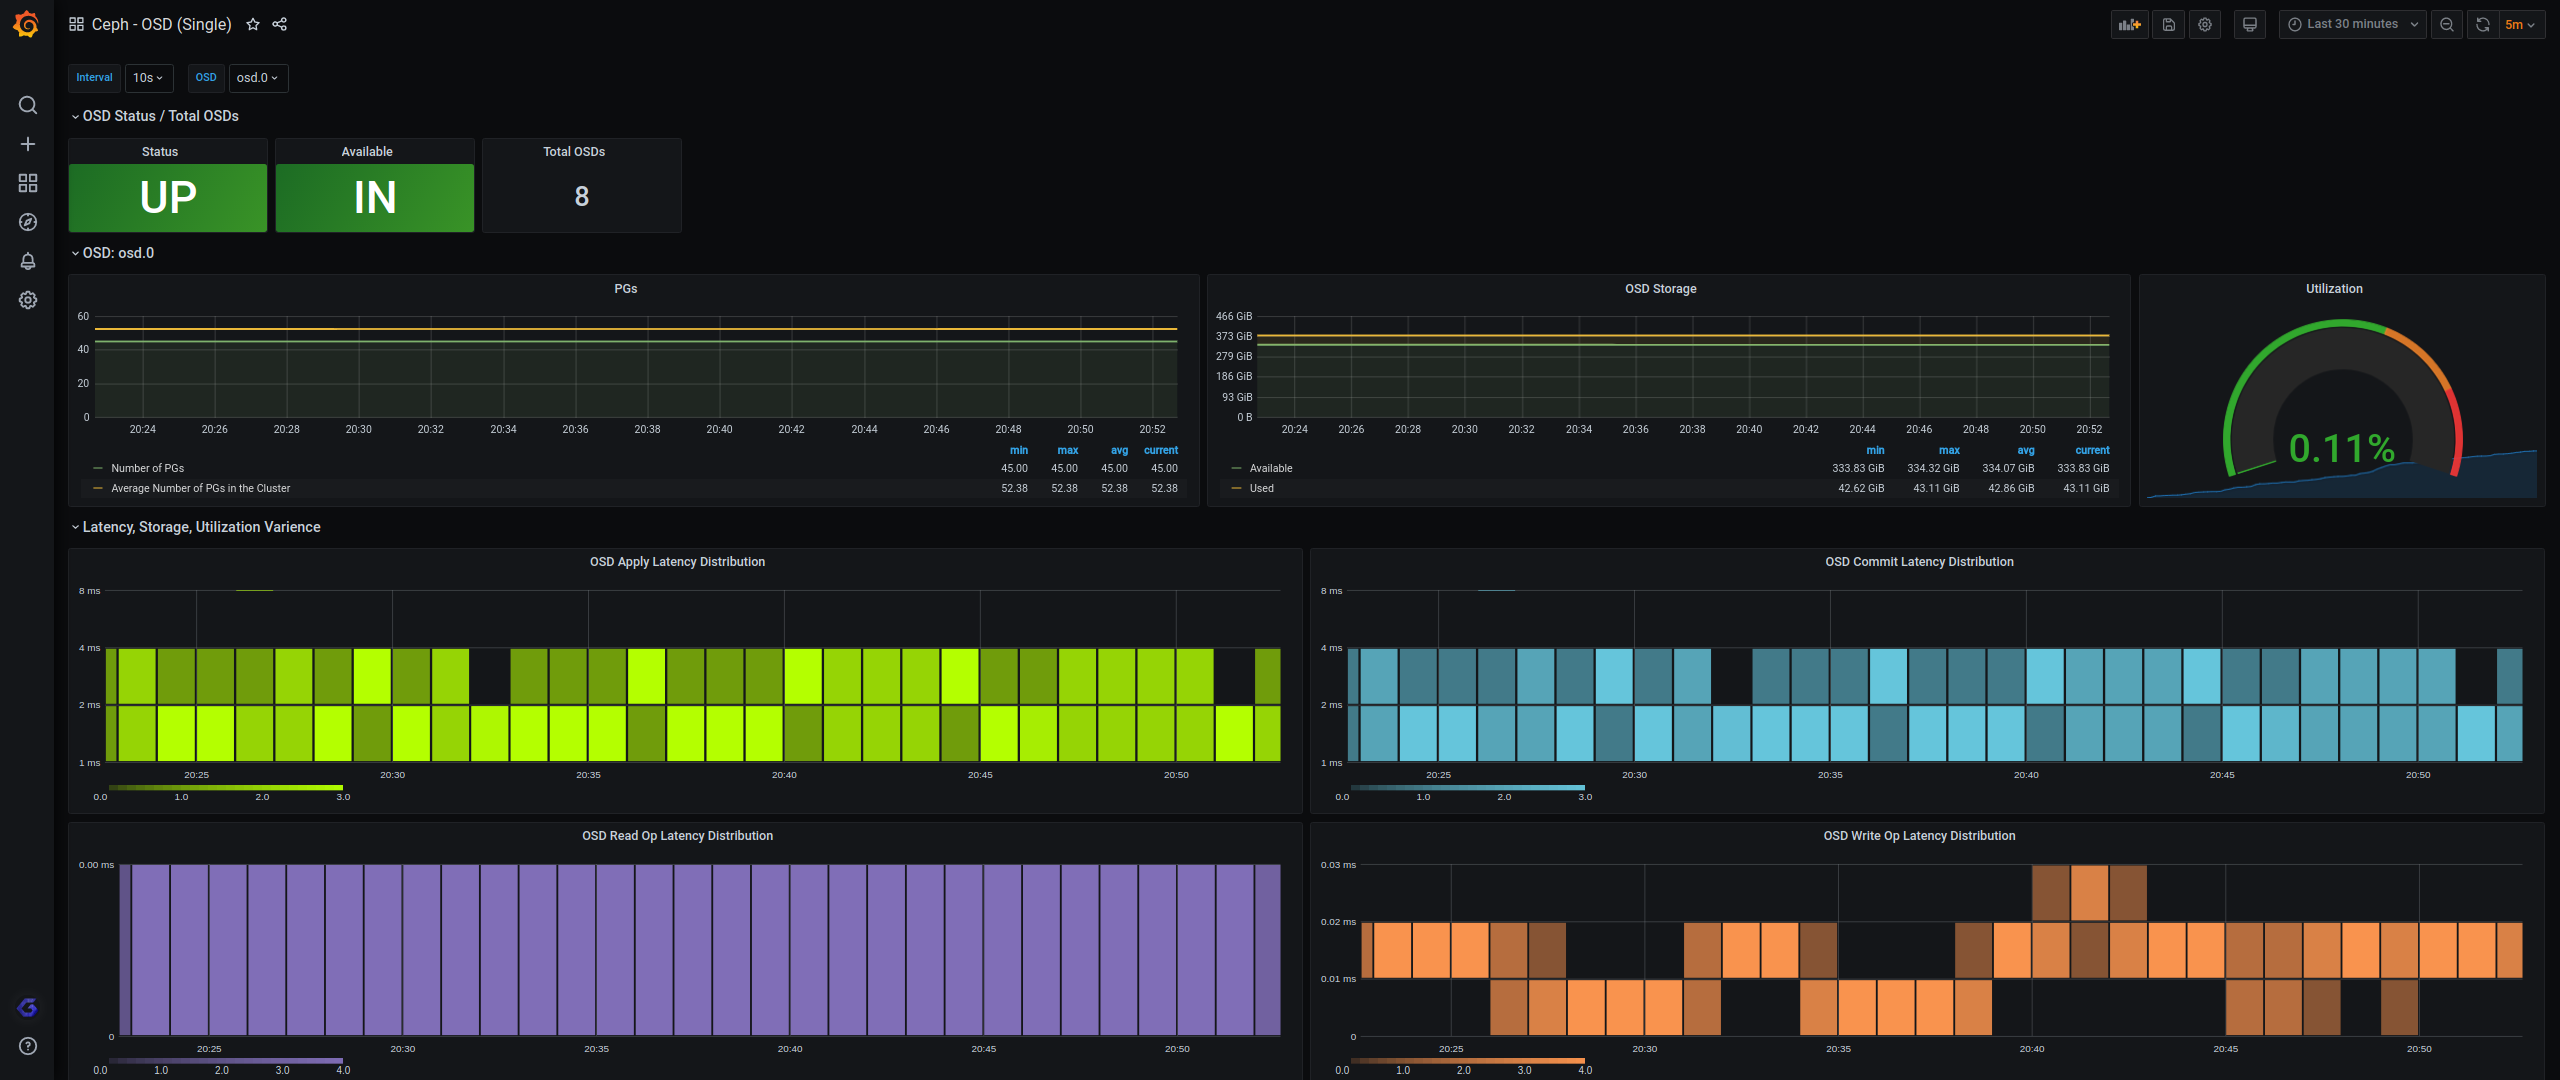Toggle the Used series in OSD Storage legend

[1261, 488]
